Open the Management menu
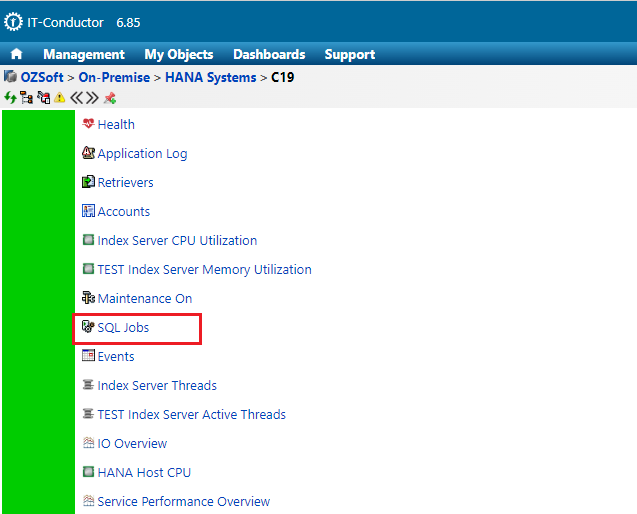This screenshot has width=637, height=514. pyautogui.click(x=84, y=55)
